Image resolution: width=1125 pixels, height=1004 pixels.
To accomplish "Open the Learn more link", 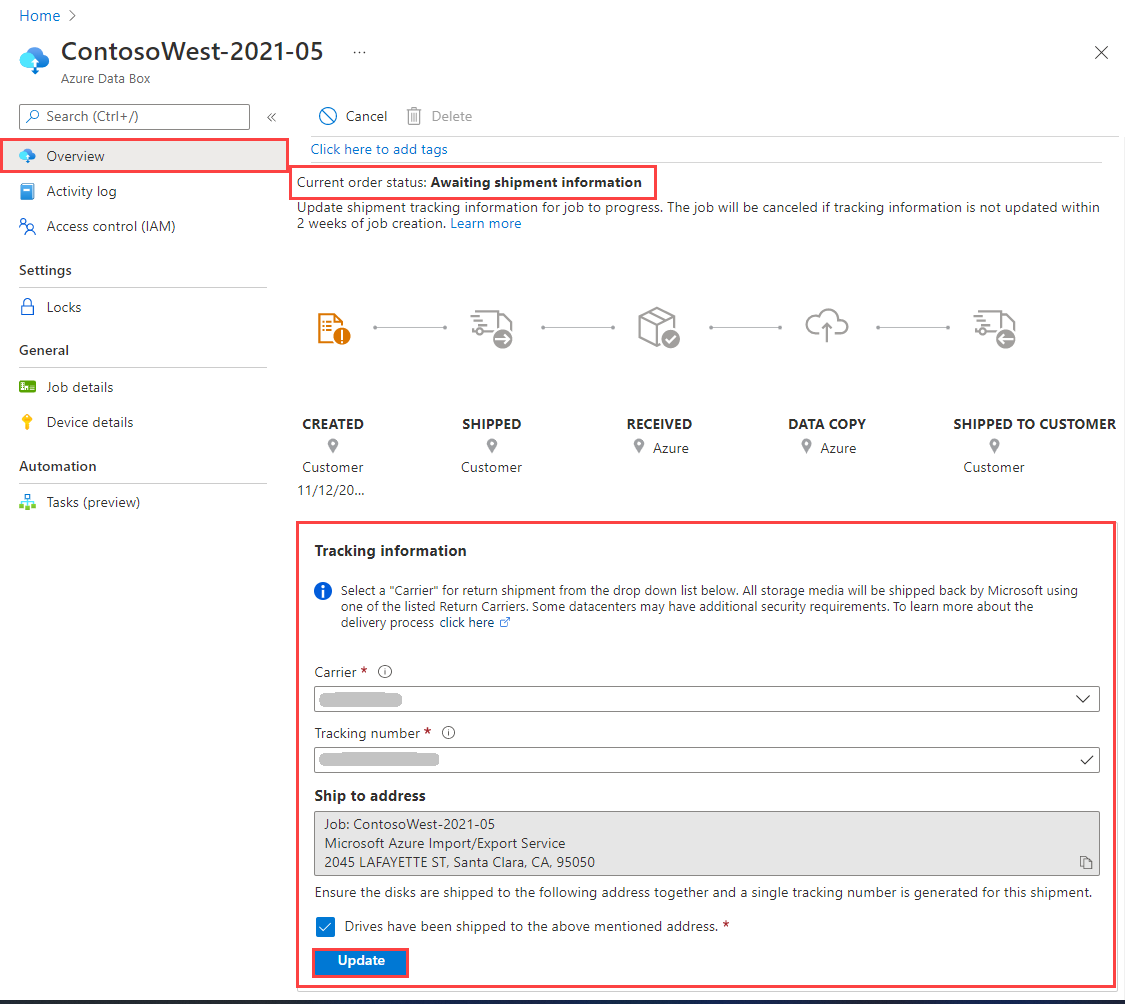I will click(x=486, y=223).
